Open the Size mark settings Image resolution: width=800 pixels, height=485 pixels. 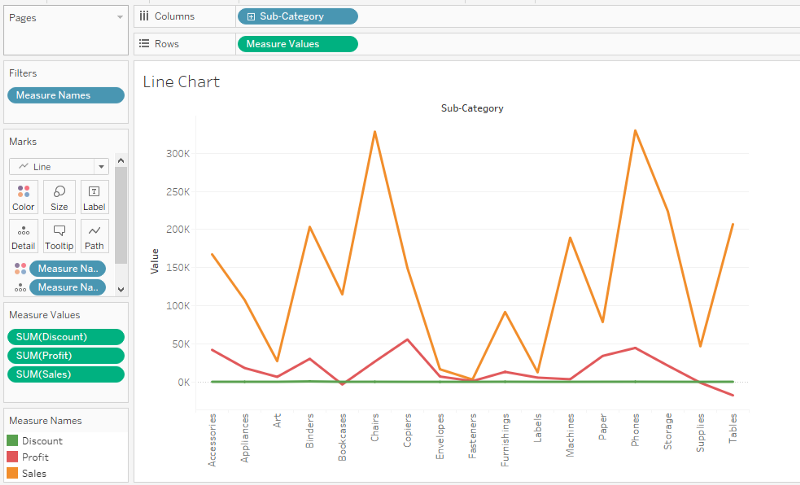(59, 197)
